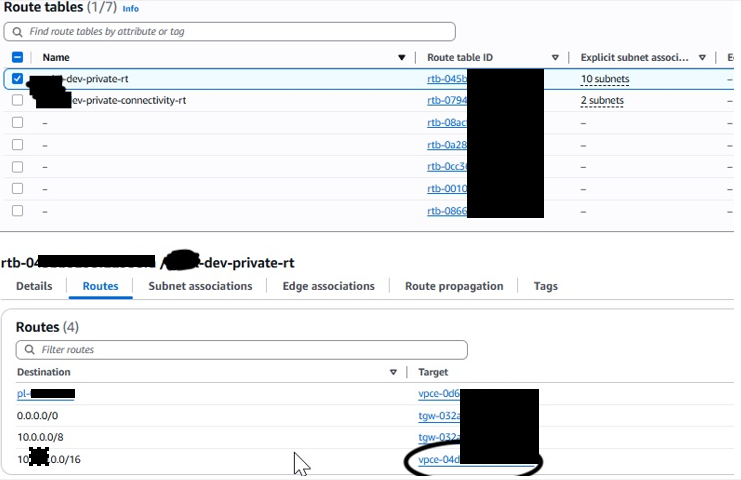Sort by Name column arrow
The width and height of the screenshot is (741, 480).
(402, 58)
